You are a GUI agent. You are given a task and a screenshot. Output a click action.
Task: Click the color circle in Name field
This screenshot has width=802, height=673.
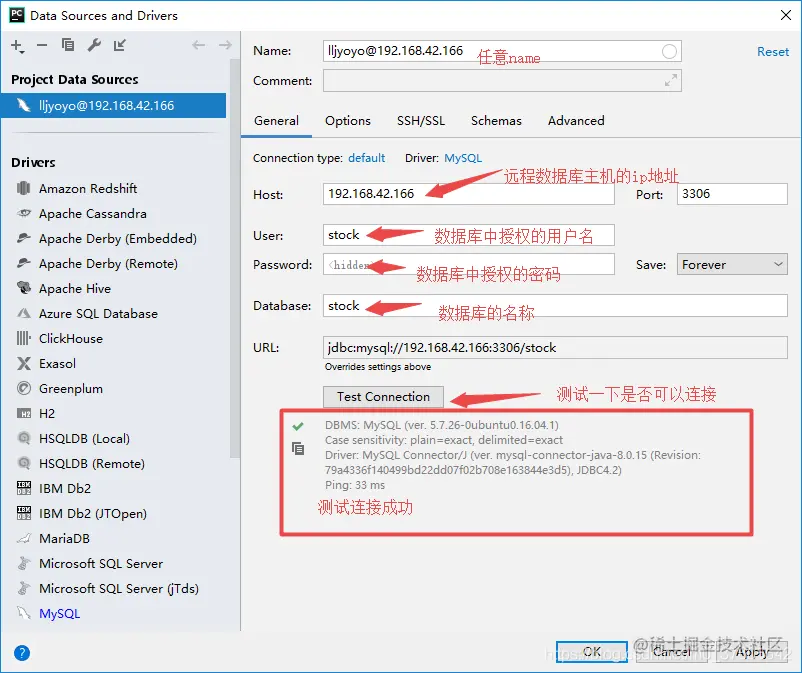click(669, 51)
